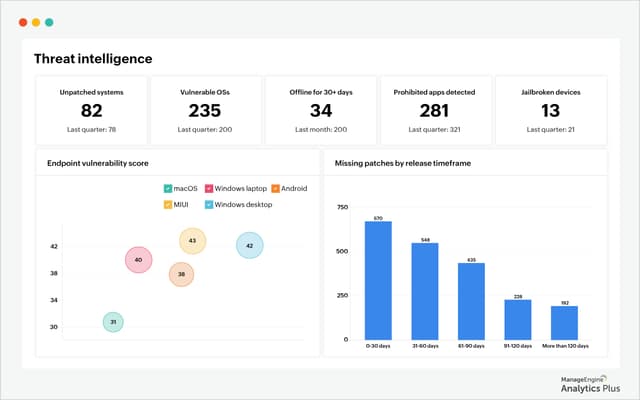Click the pink bubble labeled 40
Image resolution: width=640 pixels, height=400 pixels.
pyautogui.click(x=139, y=260)
